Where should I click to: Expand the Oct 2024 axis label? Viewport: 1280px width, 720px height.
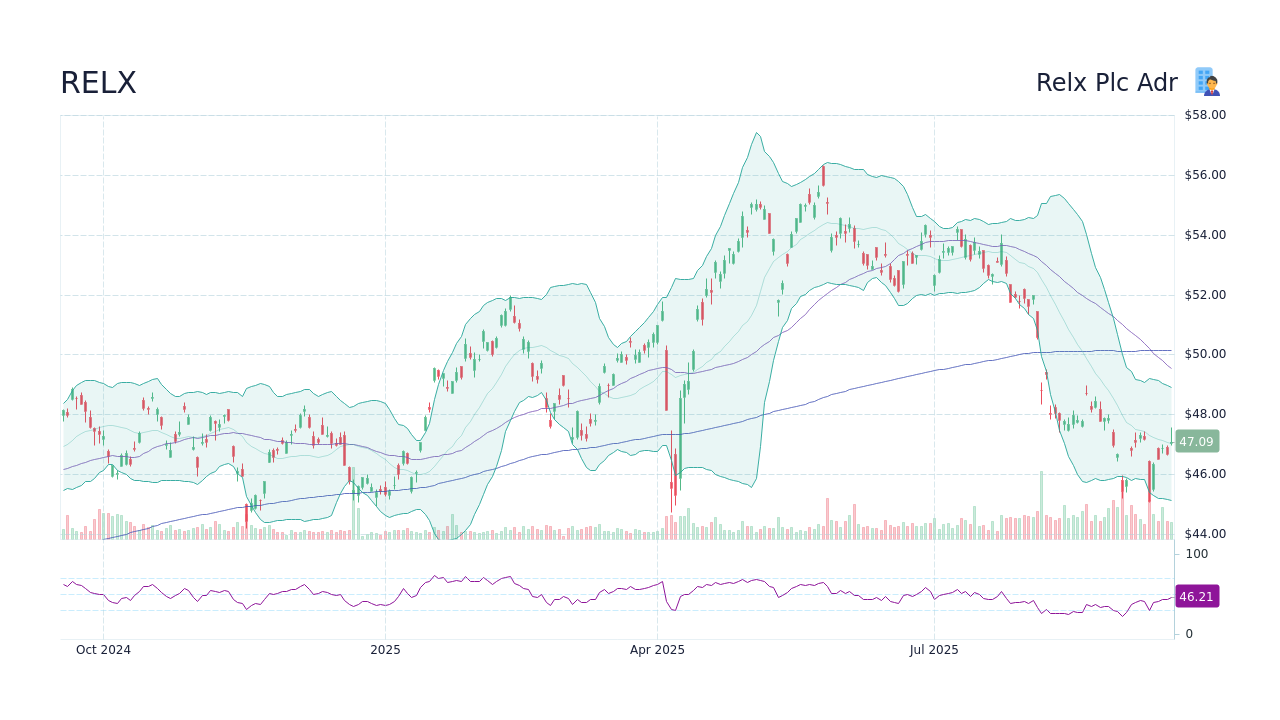click(x=102, y=650)
